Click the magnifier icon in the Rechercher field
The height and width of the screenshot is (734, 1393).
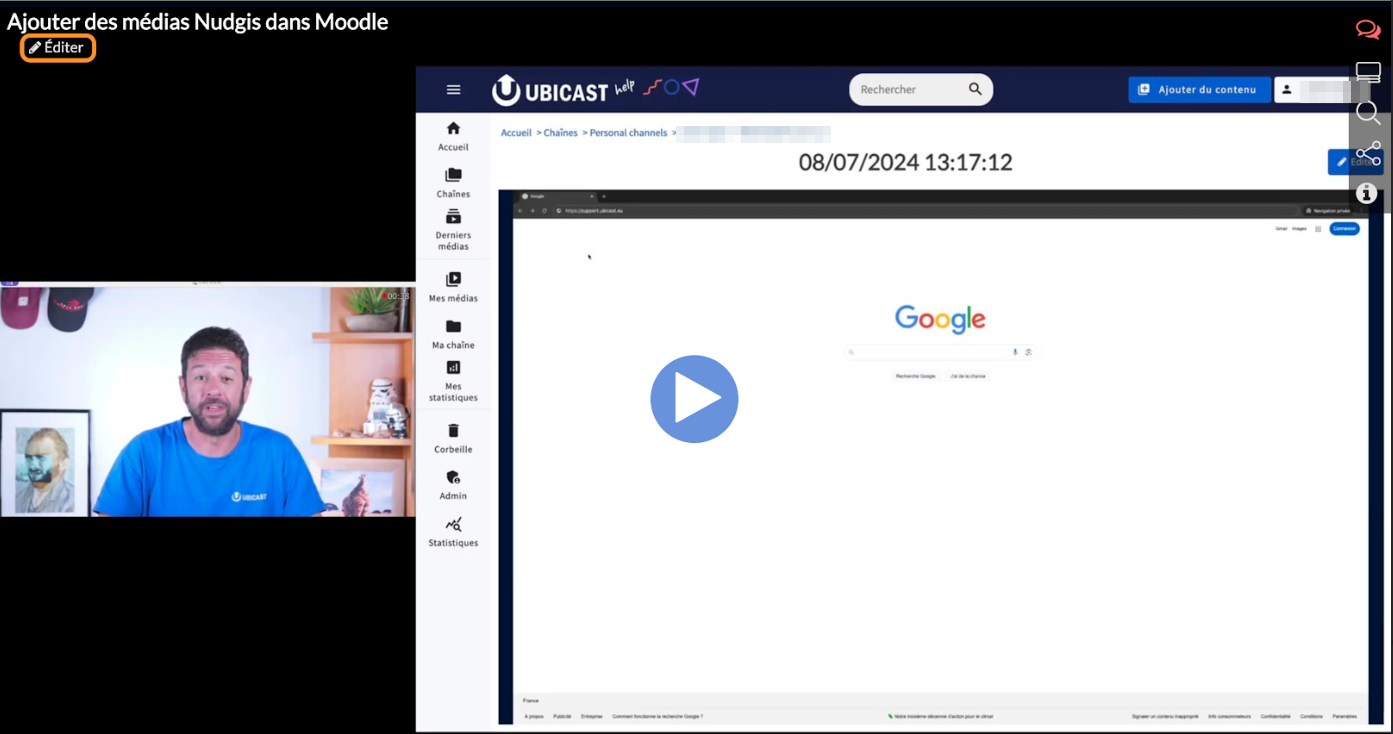976,90
